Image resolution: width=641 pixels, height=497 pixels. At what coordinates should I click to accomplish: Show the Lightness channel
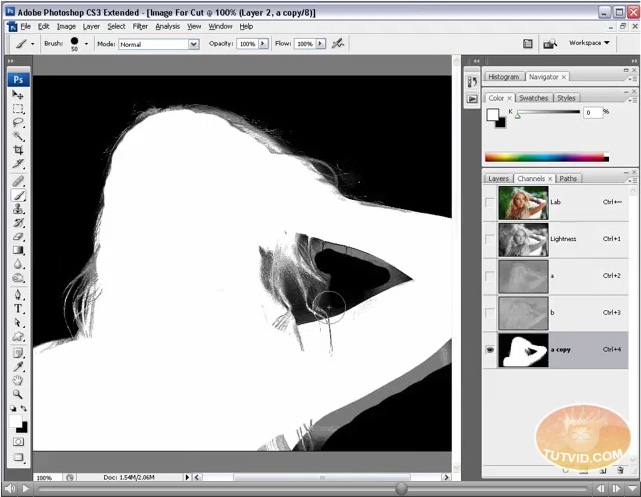[490, 239]
